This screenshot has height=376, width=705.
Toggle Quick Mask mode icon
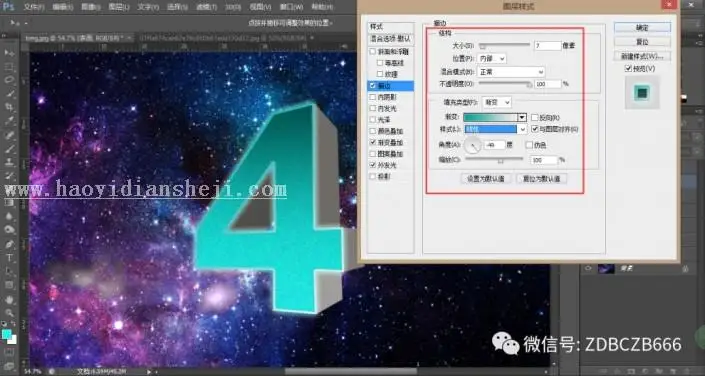pos(9,353)
